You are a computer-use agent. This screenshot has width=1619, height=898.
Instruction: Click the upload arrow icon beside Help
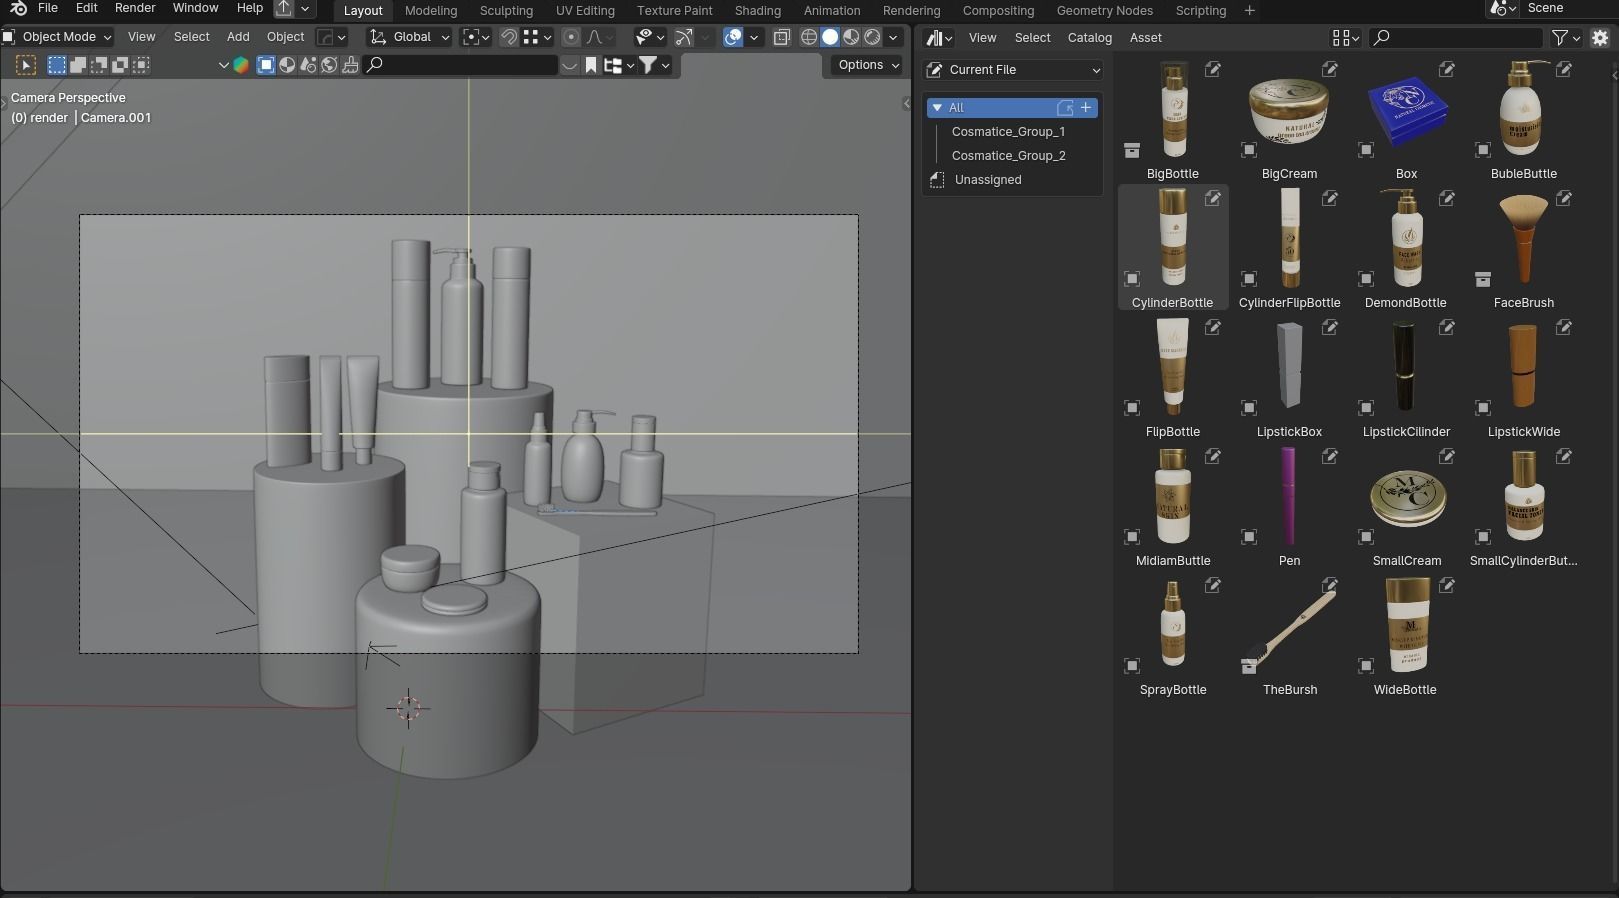pyautogui.click(x=284, y=9)
